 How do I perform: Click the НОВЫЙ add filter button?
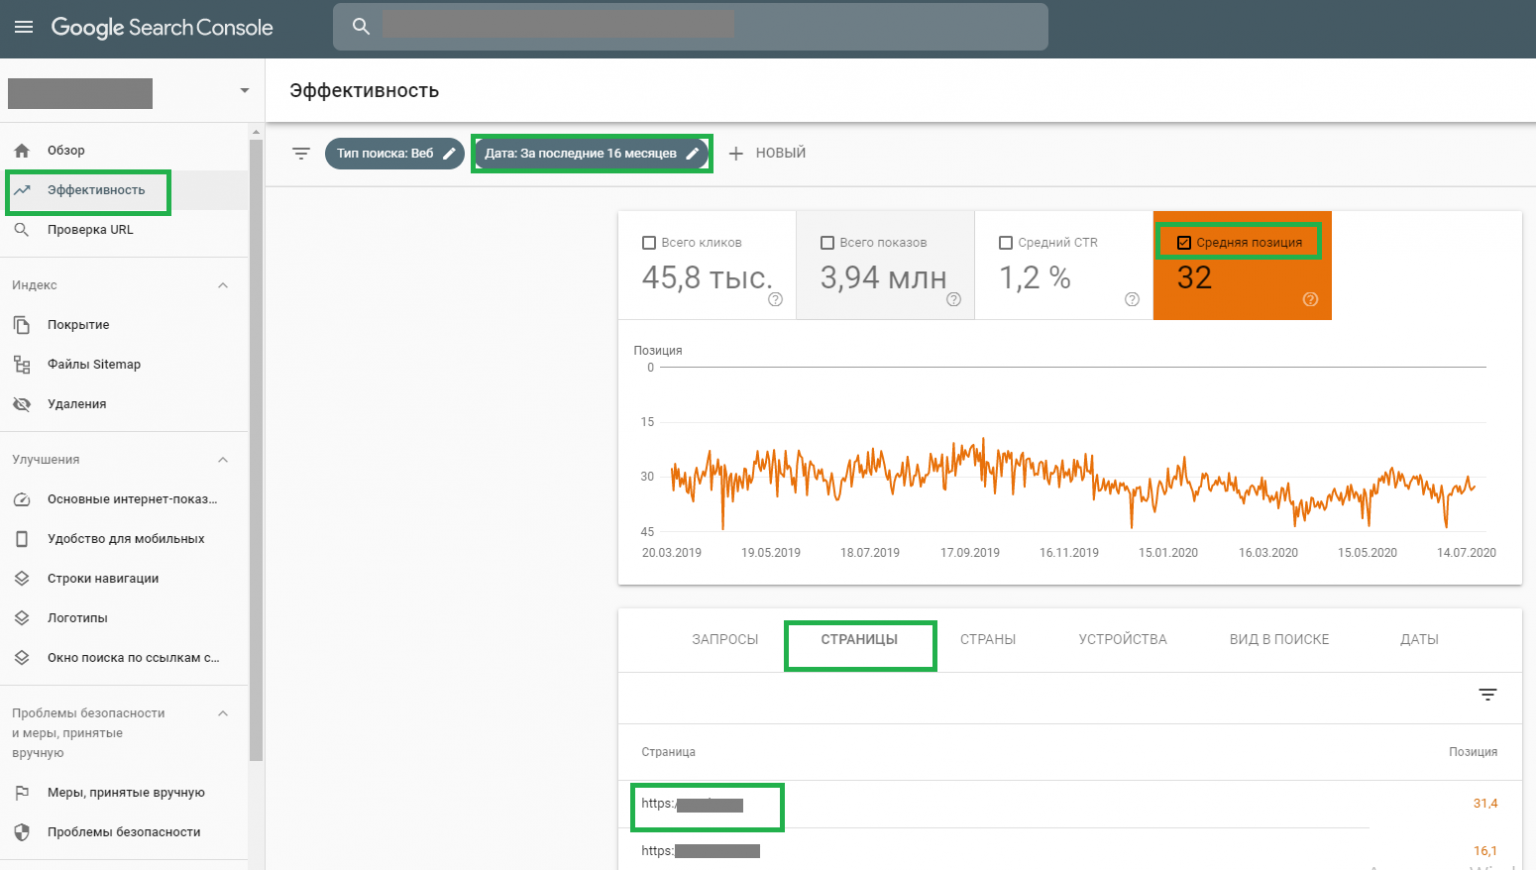(x=768, y=153)
